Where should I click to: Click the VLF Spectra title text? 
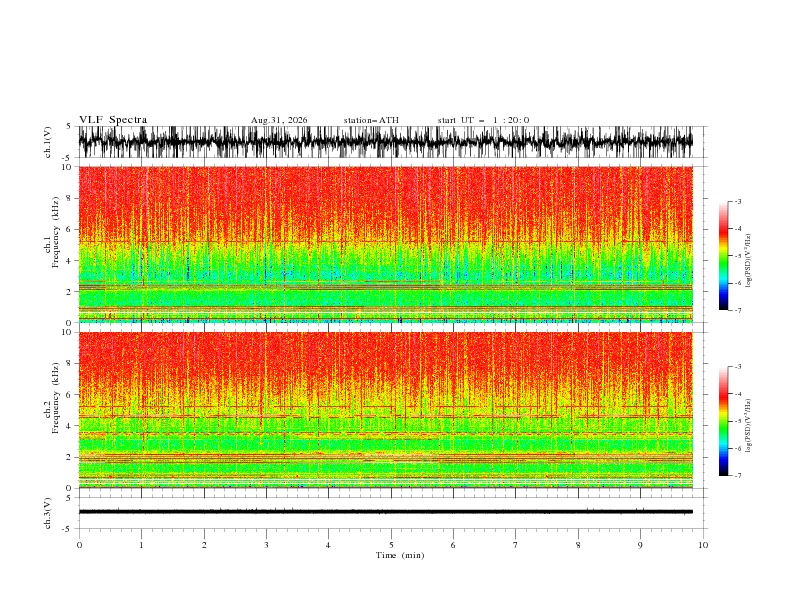tap(113, 120)
